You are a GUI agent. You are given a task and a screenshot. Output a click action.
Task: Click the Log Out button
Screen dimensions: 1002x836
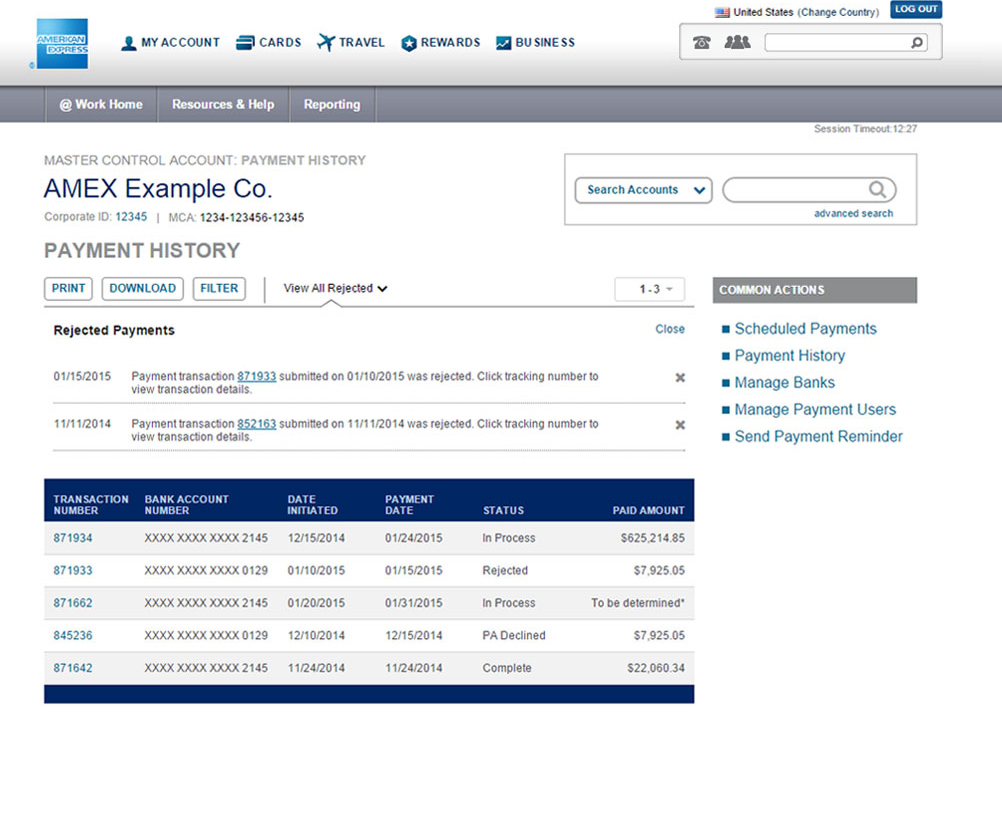(916, 9)
